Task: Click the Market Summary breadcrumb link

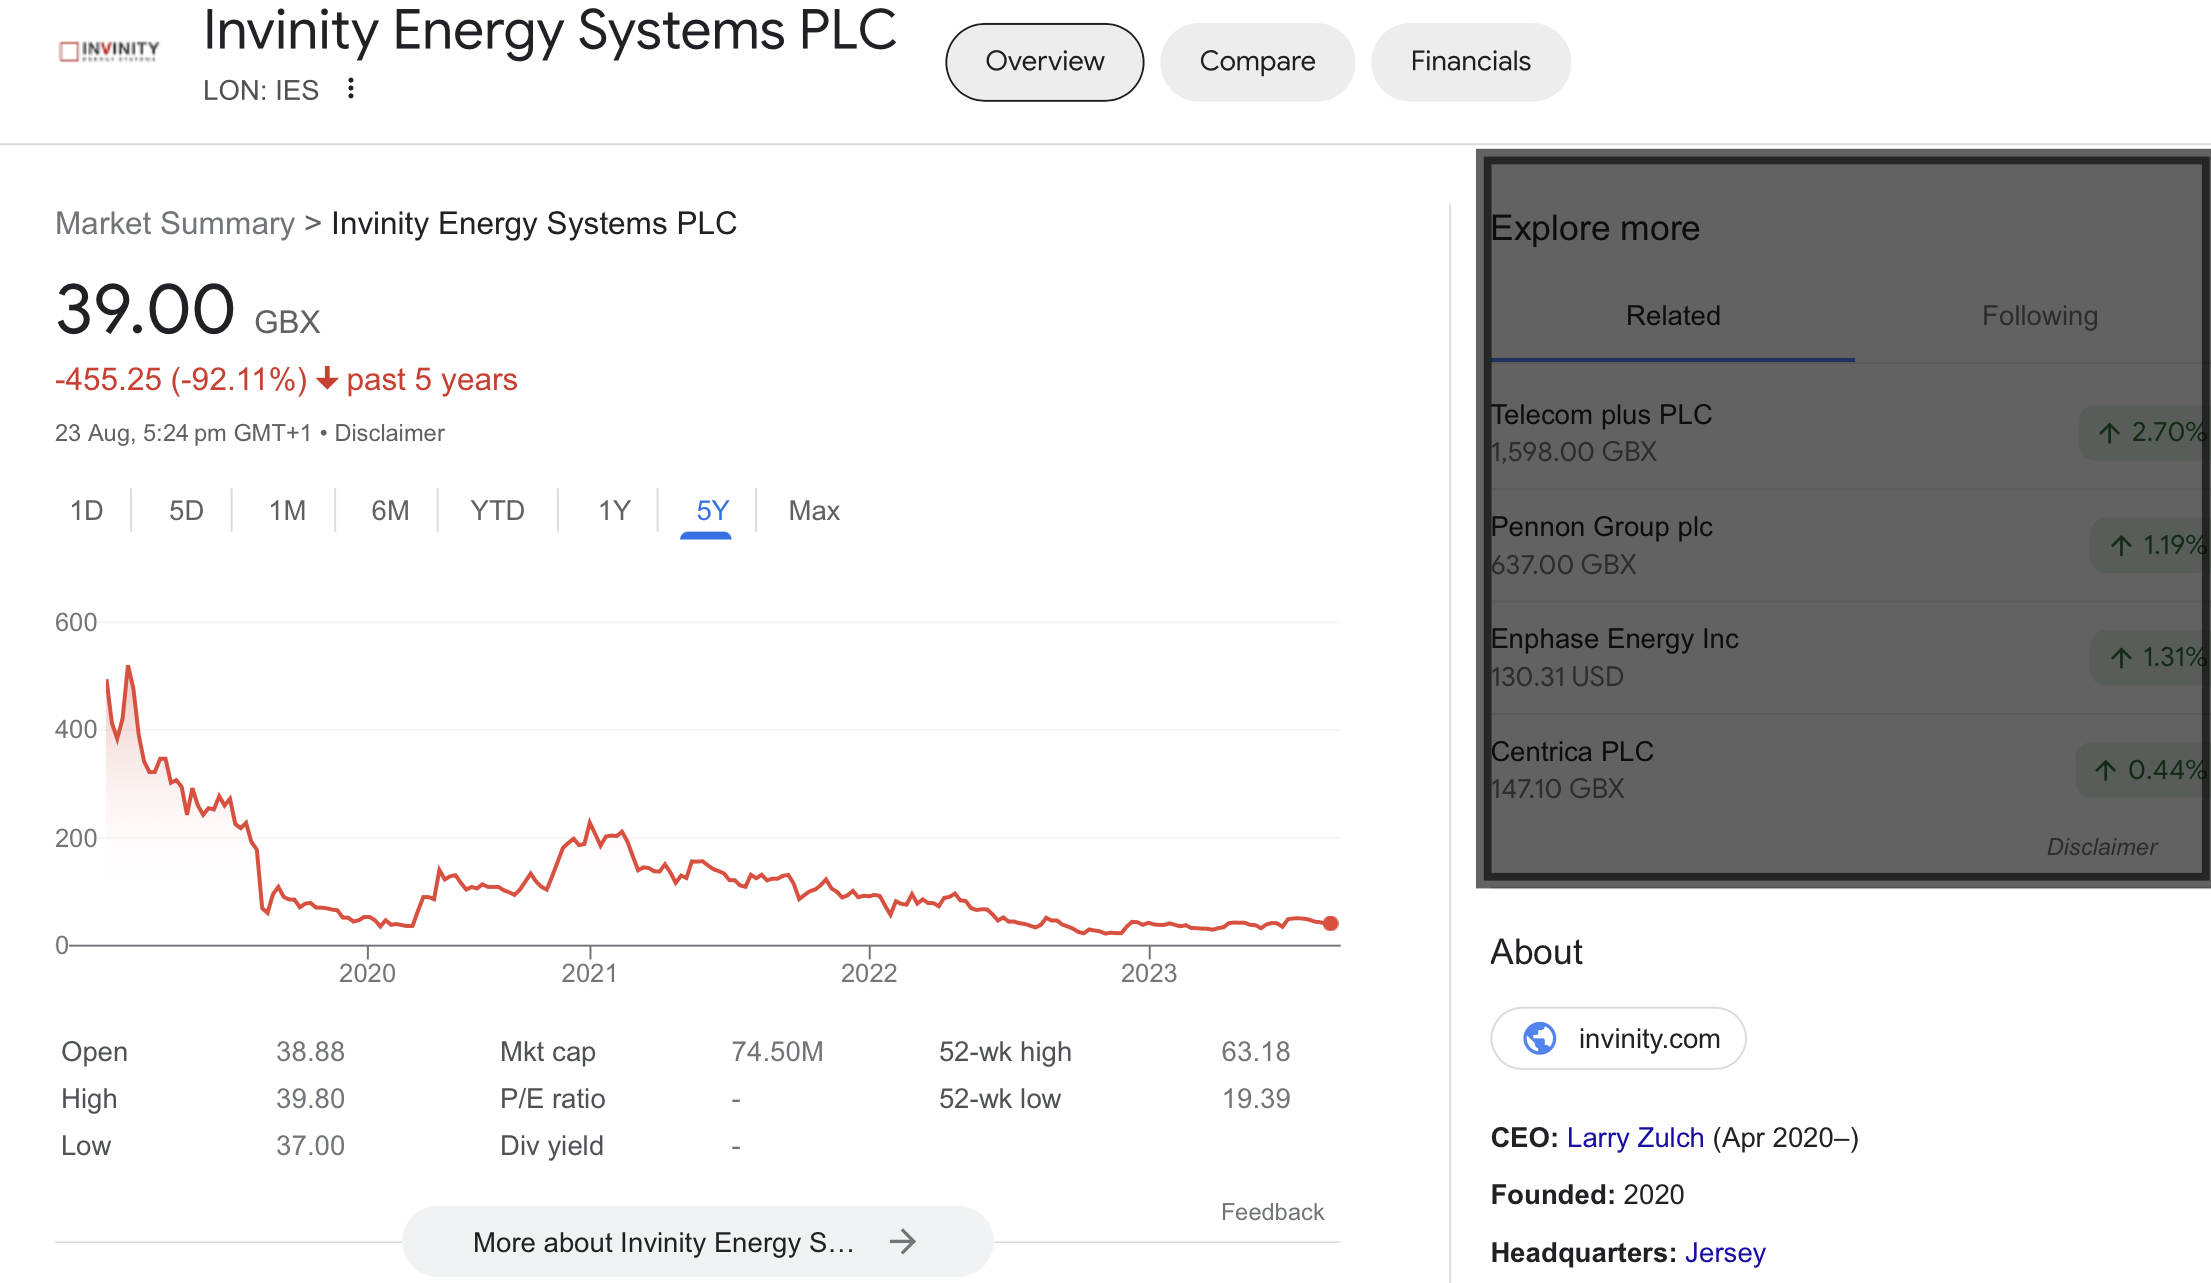Action: [175, 223]
